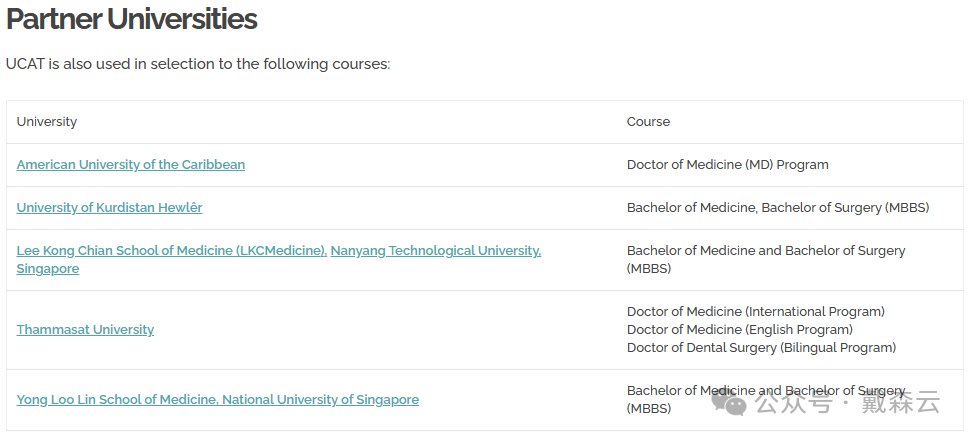Click the course text in Lee Kong Chian row
Screen dimensions: 971x440
[766, 259]
